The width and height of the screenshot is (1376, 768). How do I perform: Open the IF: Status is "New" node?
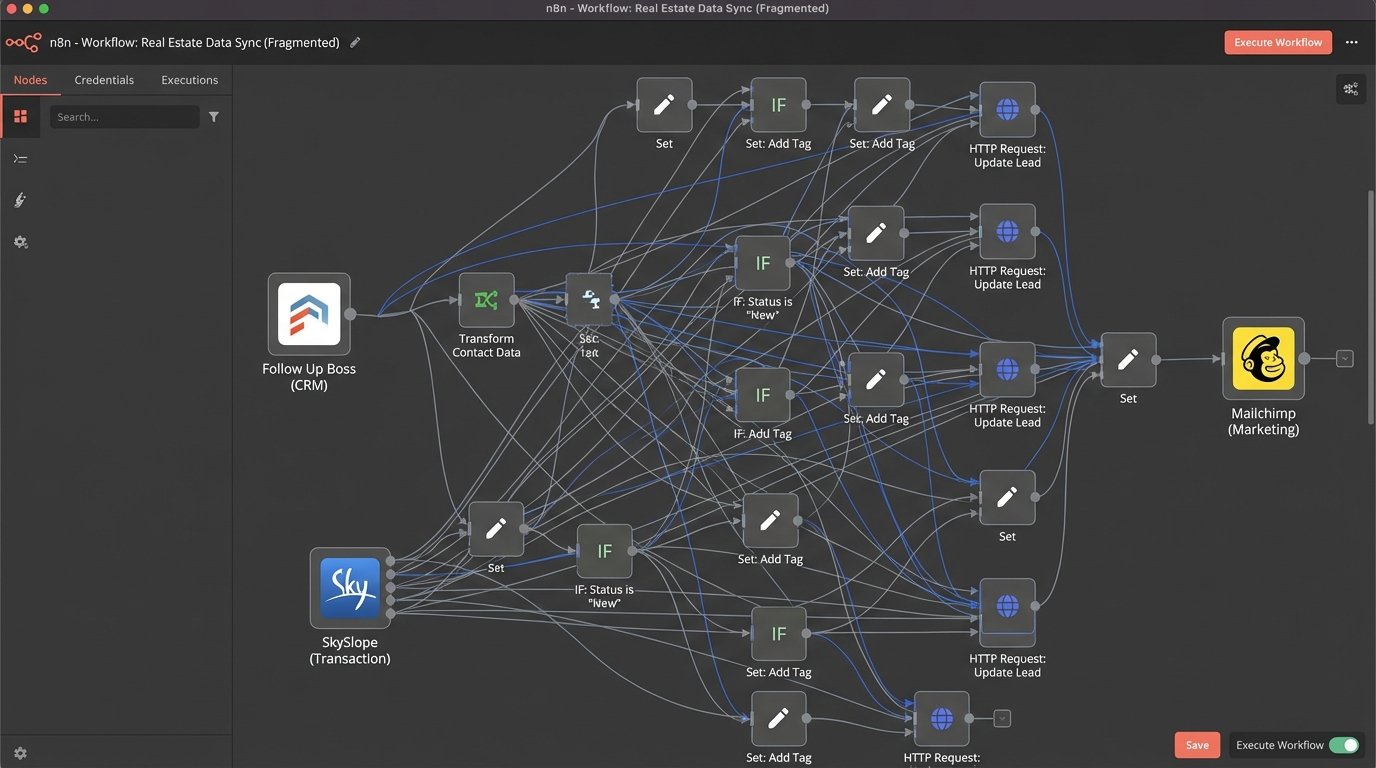763,263
